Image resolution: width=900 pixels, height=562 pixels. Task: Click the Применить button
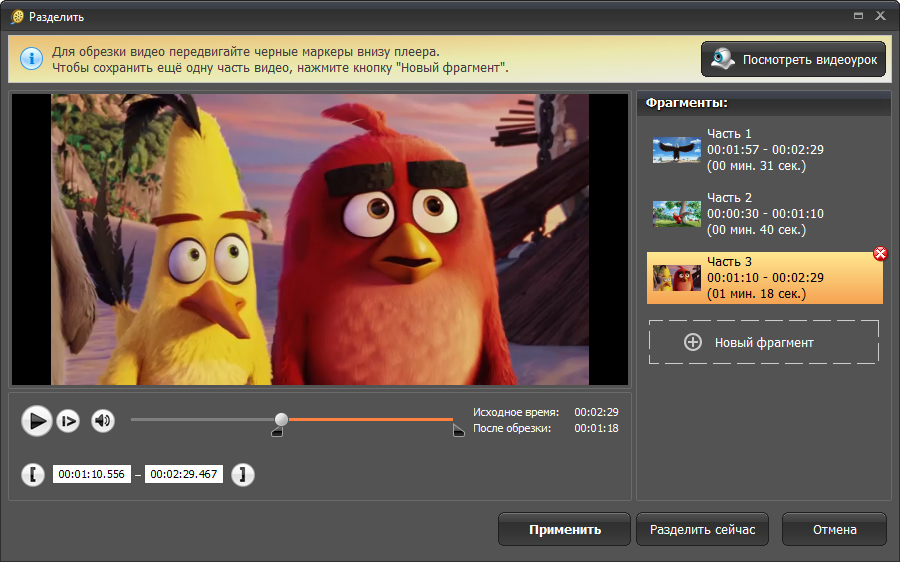pos(564,530)
